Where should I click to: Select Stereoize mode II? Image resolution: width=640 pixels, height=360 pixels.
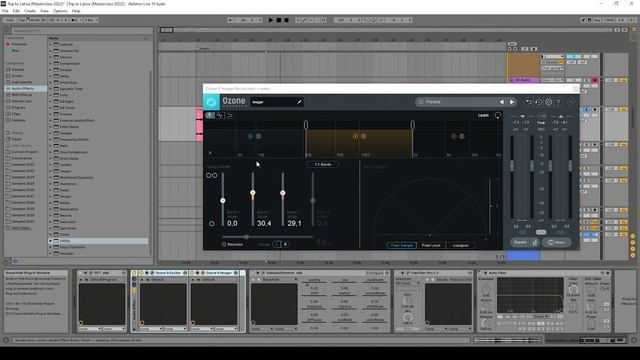click(x=285, y=244)
